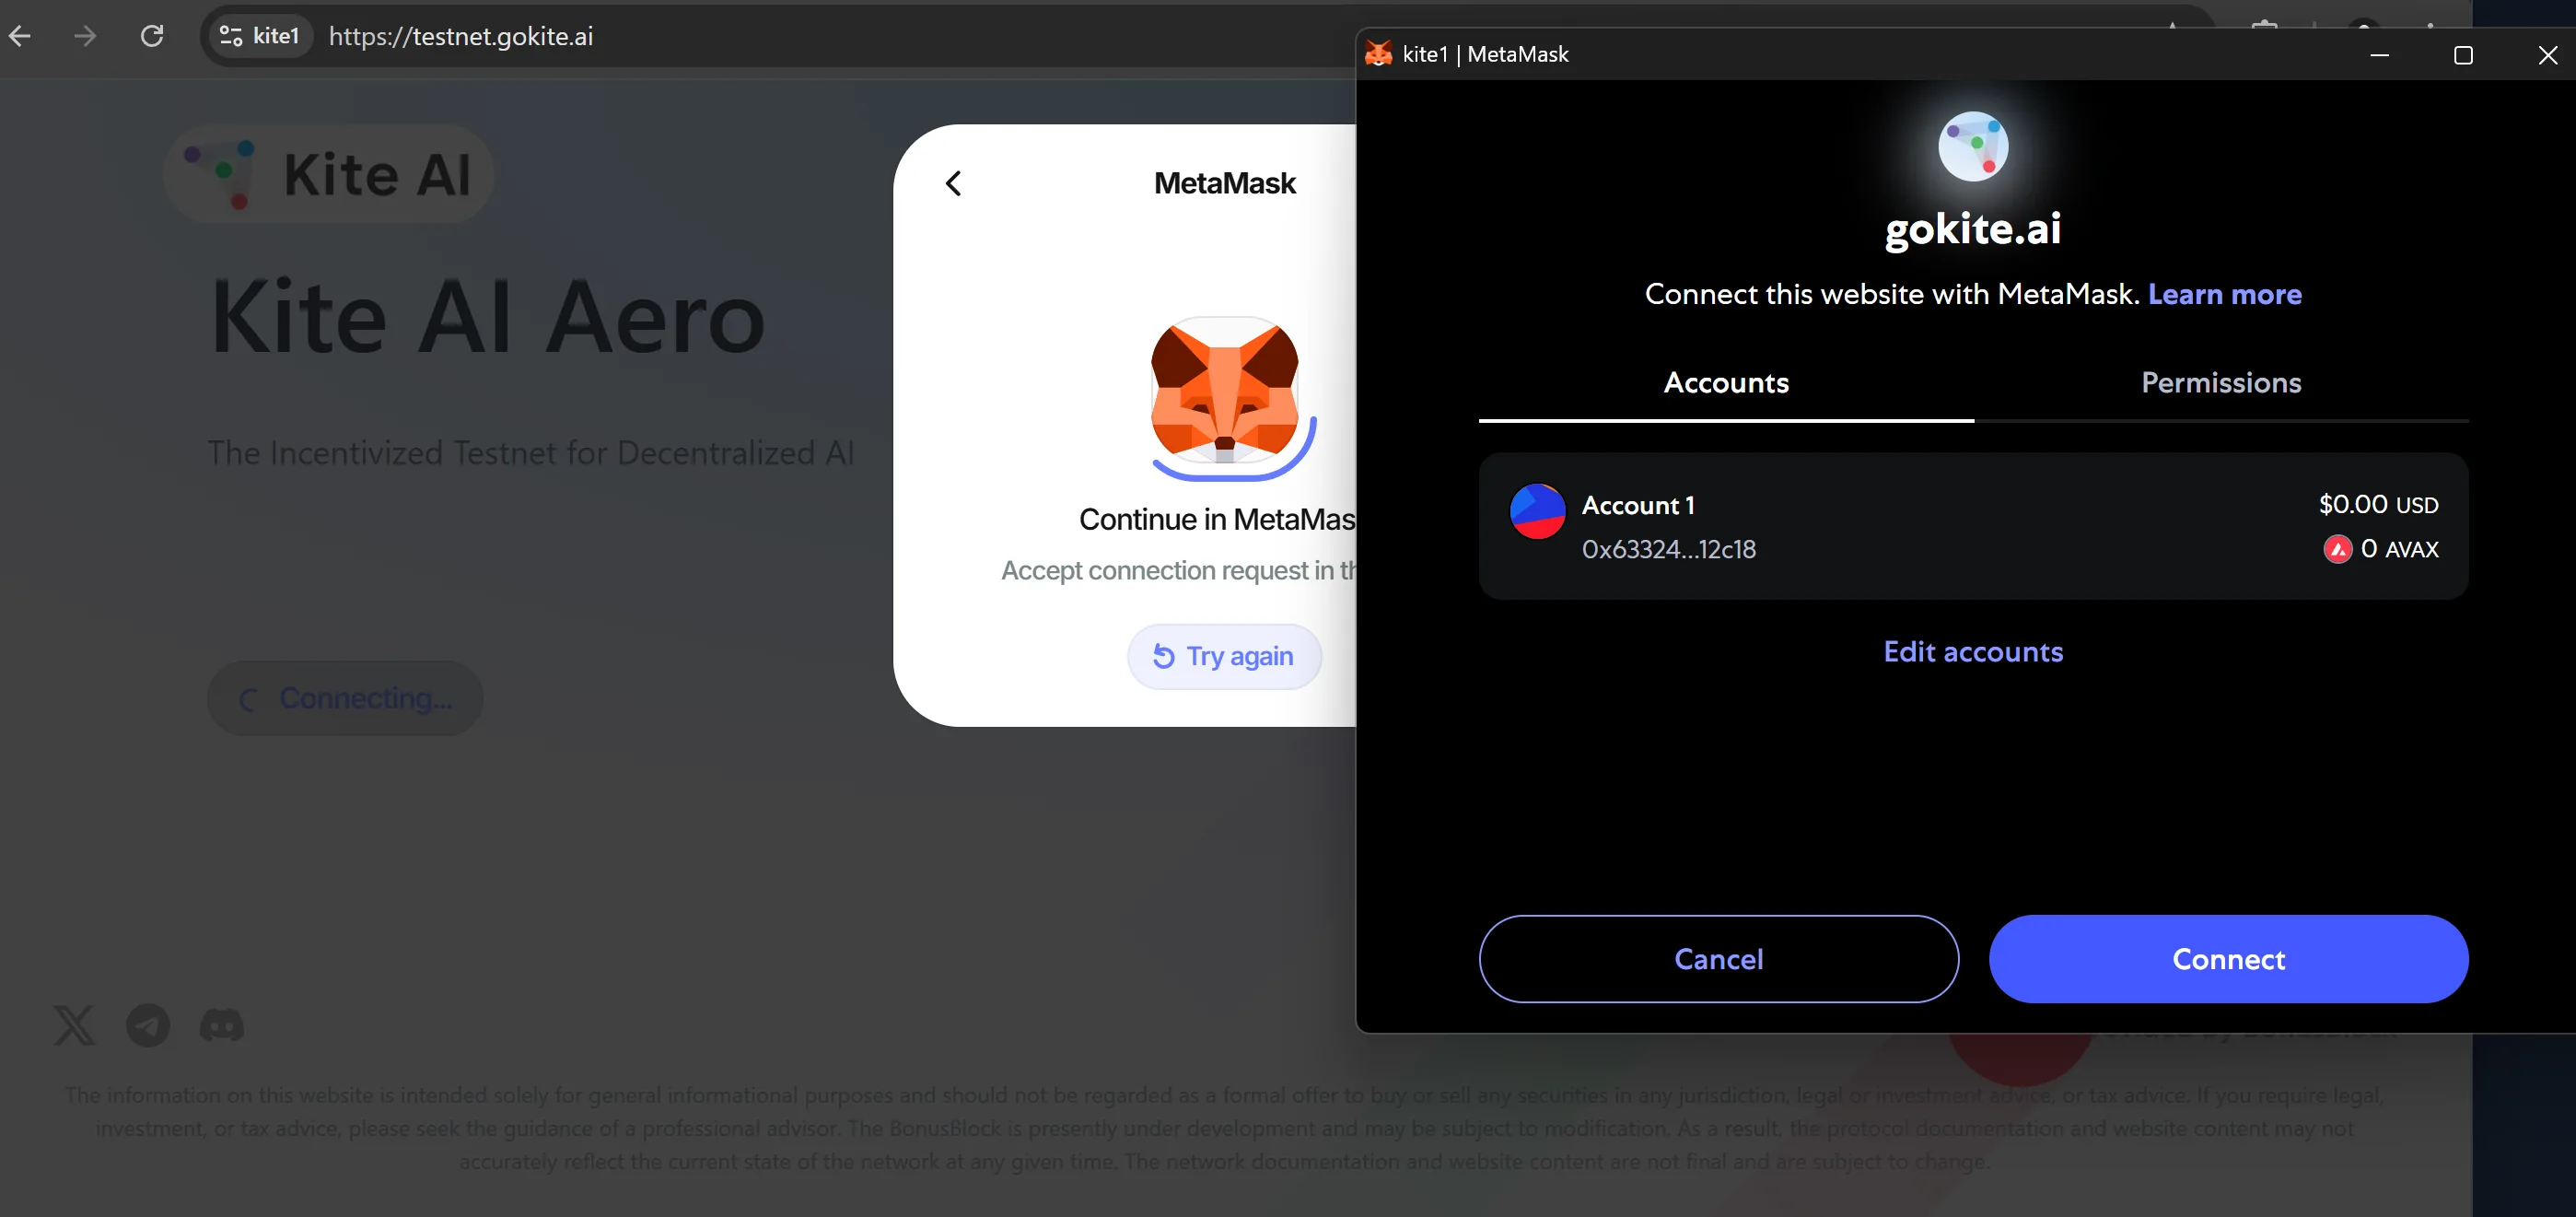Click the Edit accounts link

coord(1973,652)
